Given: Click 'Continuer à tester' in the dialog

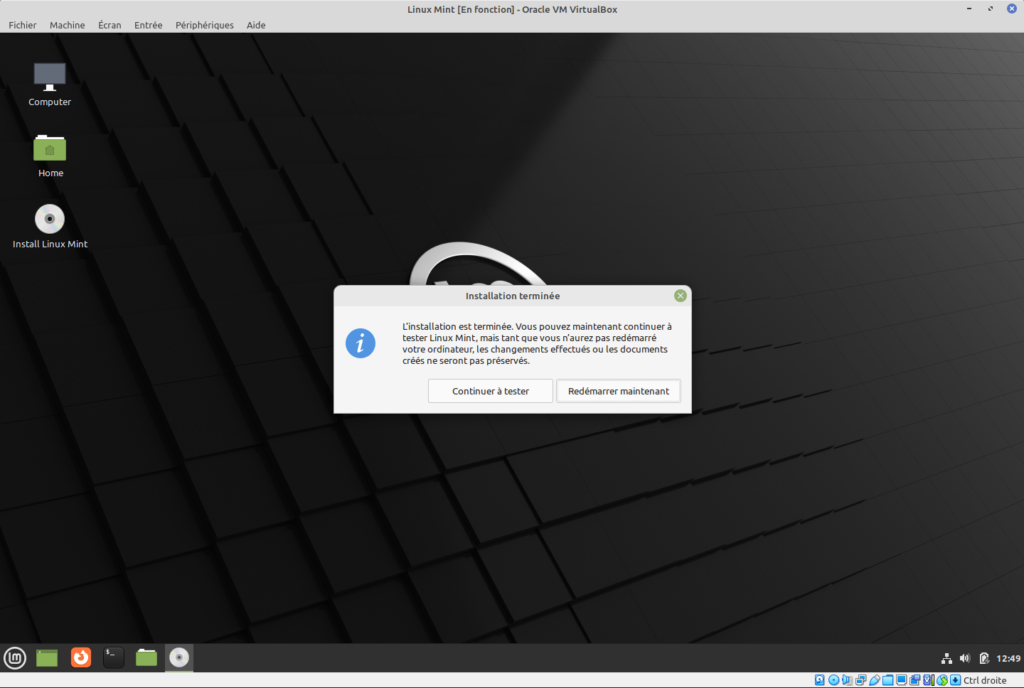Looking at the screenshot, I should tap(490, 390).
